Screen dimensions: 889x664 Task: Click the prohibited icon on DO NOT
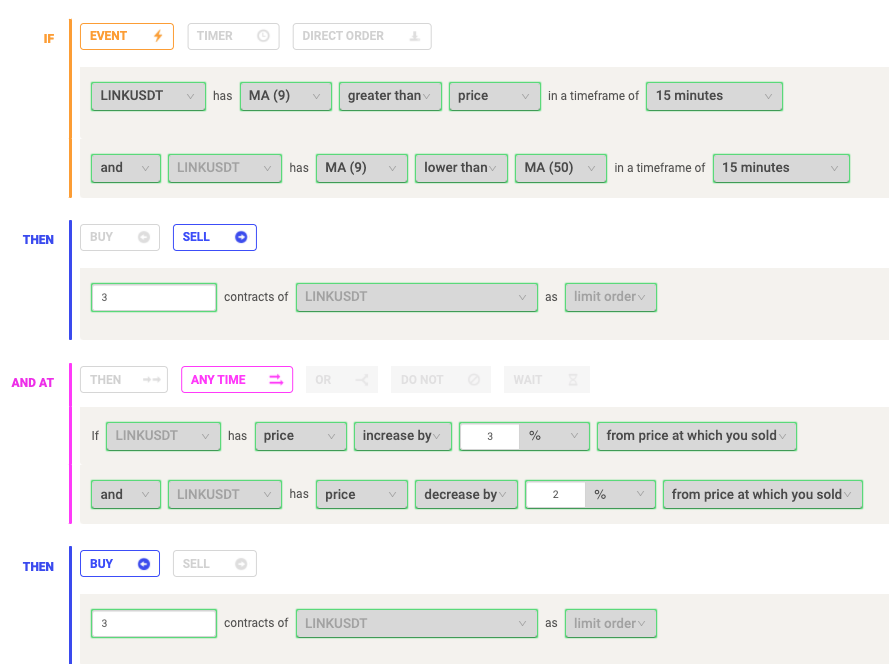point(474,379)
